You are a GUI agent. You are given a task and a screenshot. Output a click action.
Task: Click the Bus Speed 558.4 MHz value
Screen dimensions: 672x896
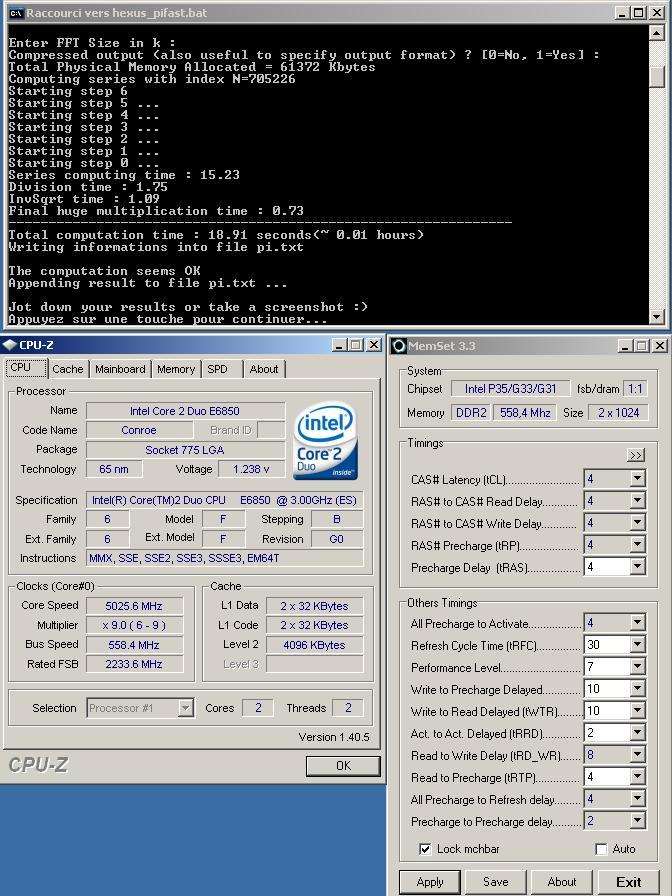click(x=134, y=645)
